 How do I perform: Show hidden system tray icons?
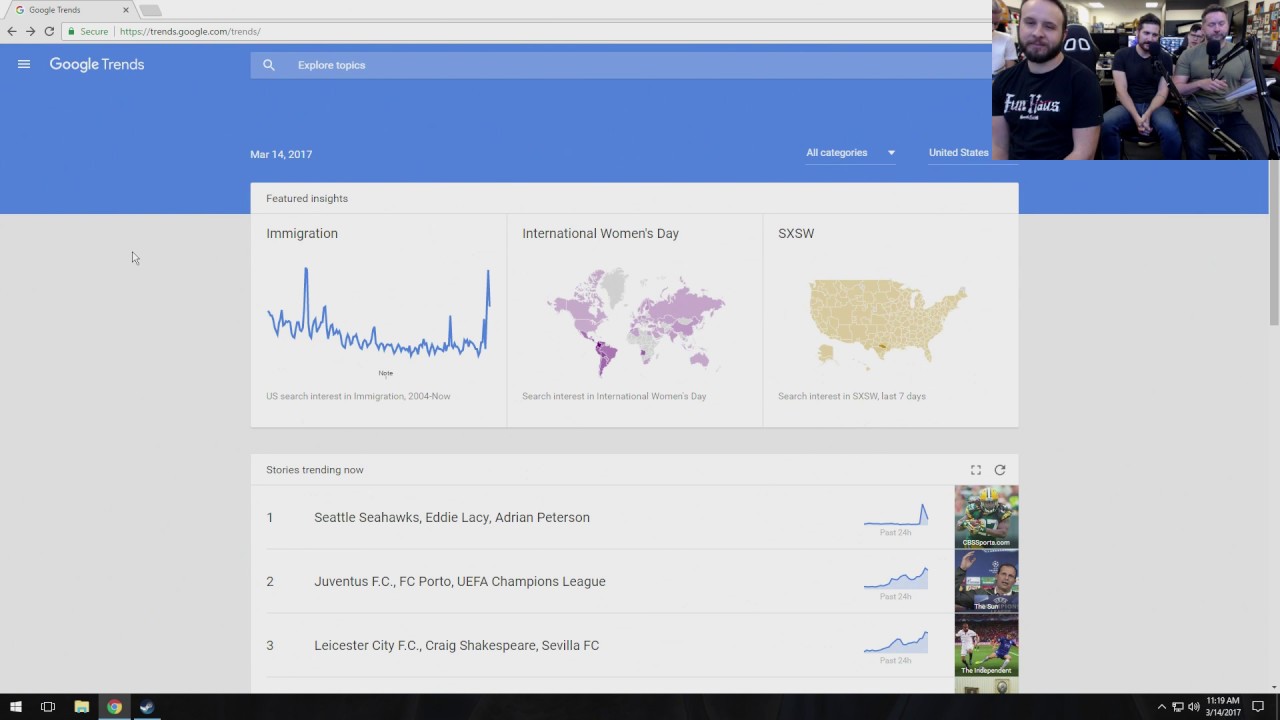click(x=1162, y=707)
